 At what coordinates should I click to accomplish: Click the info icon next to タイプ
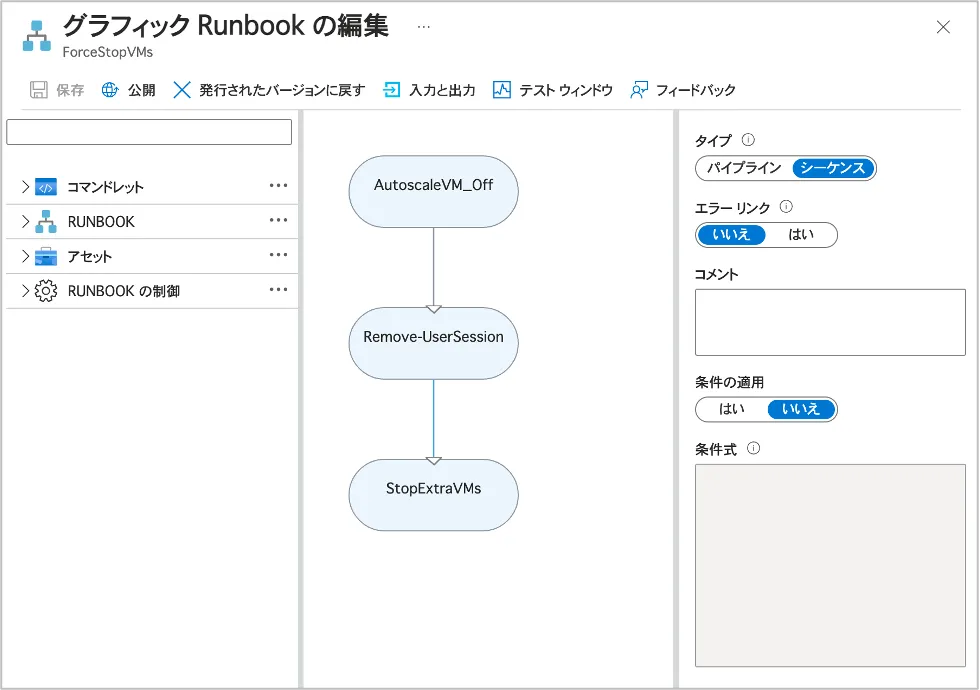pyautogui.click(x=748, y=140)
